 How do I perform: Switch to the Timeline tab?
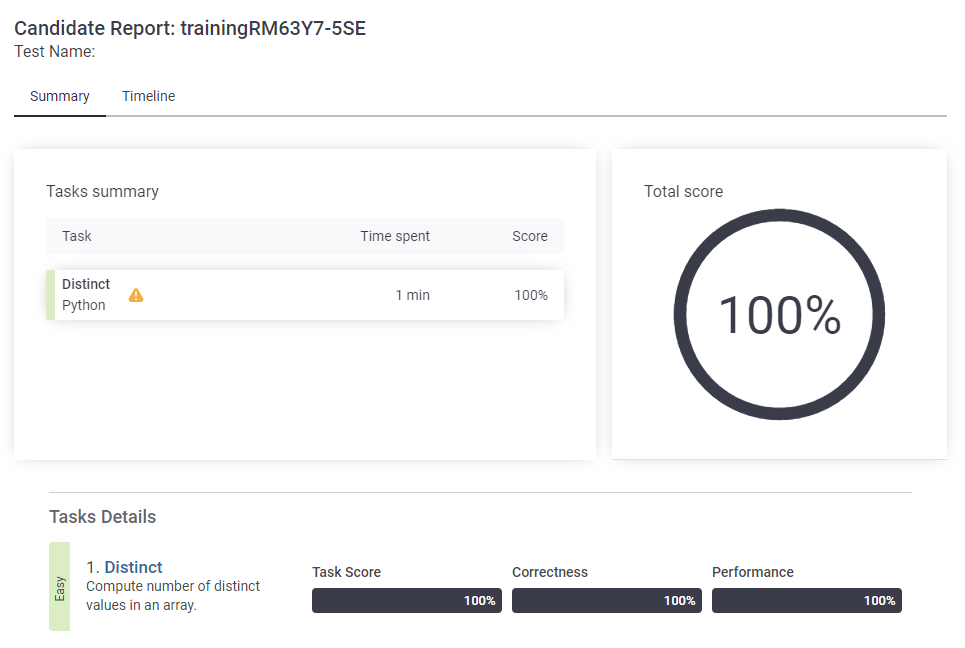point(148,96)
